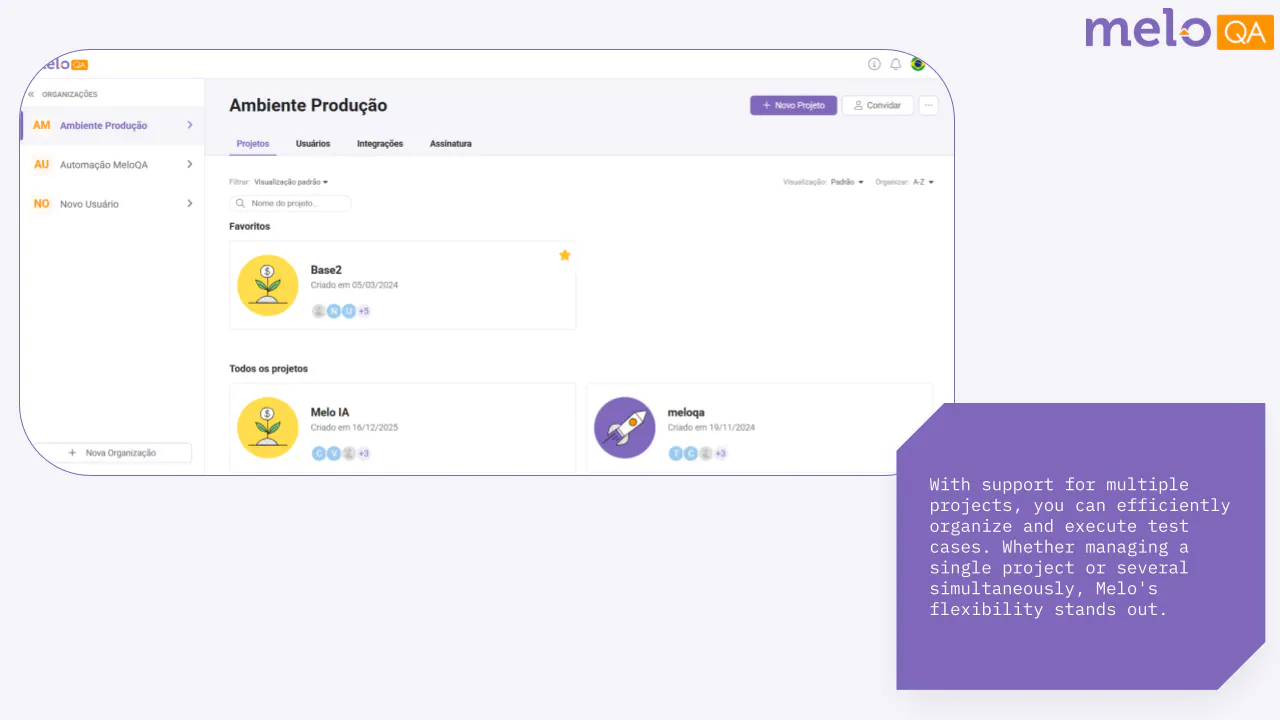The height and width of the screenshot is (720, 1280).
Task: Click the Melo IA plant project icon
Action: (x=268, y=428)
